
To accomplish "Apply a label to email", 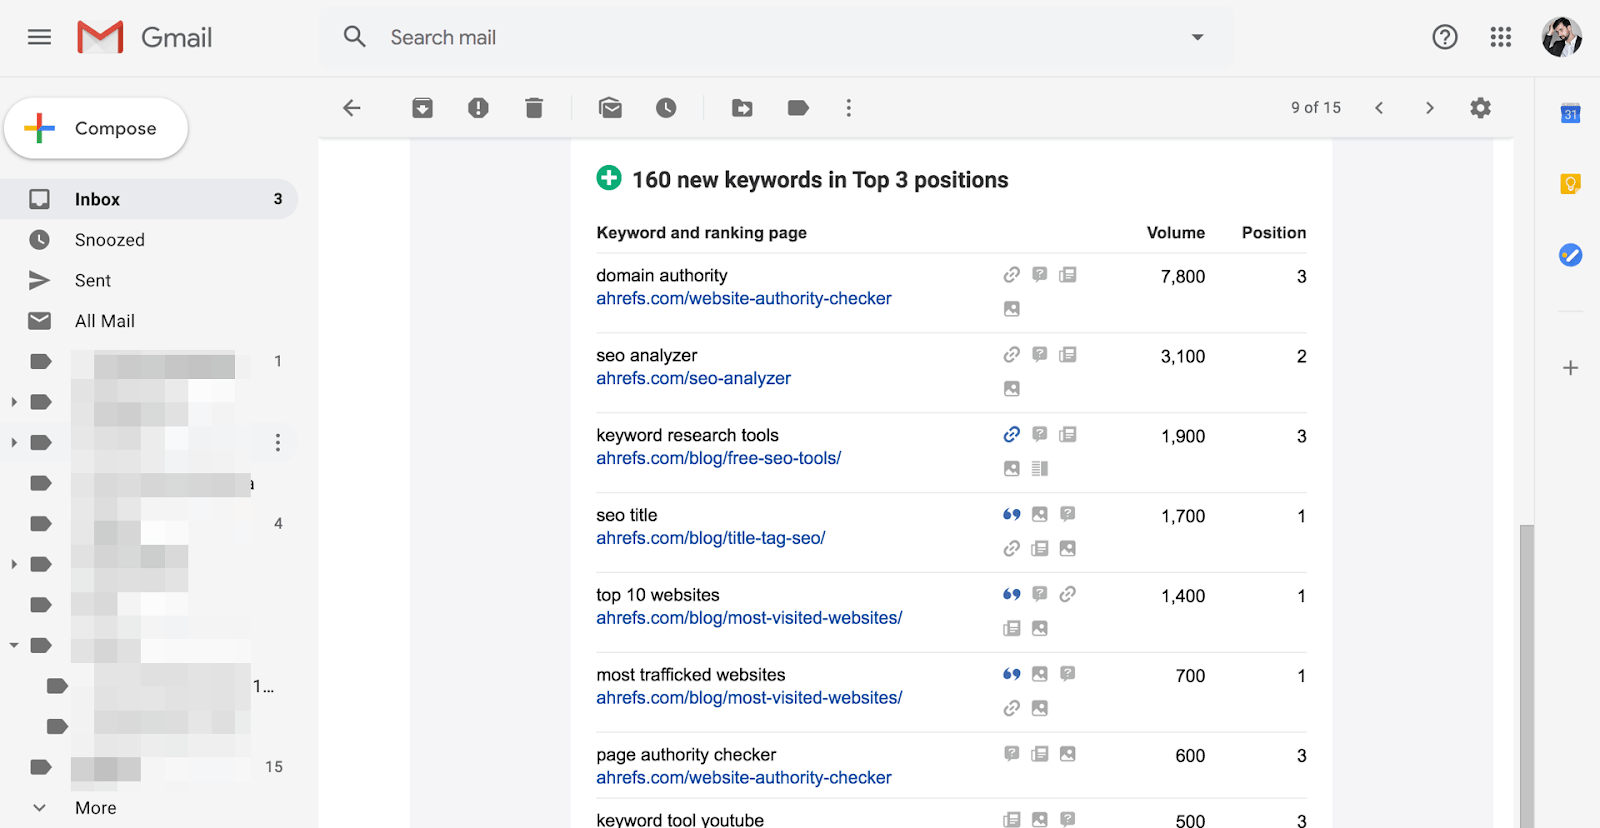I will tap(798, 108).
